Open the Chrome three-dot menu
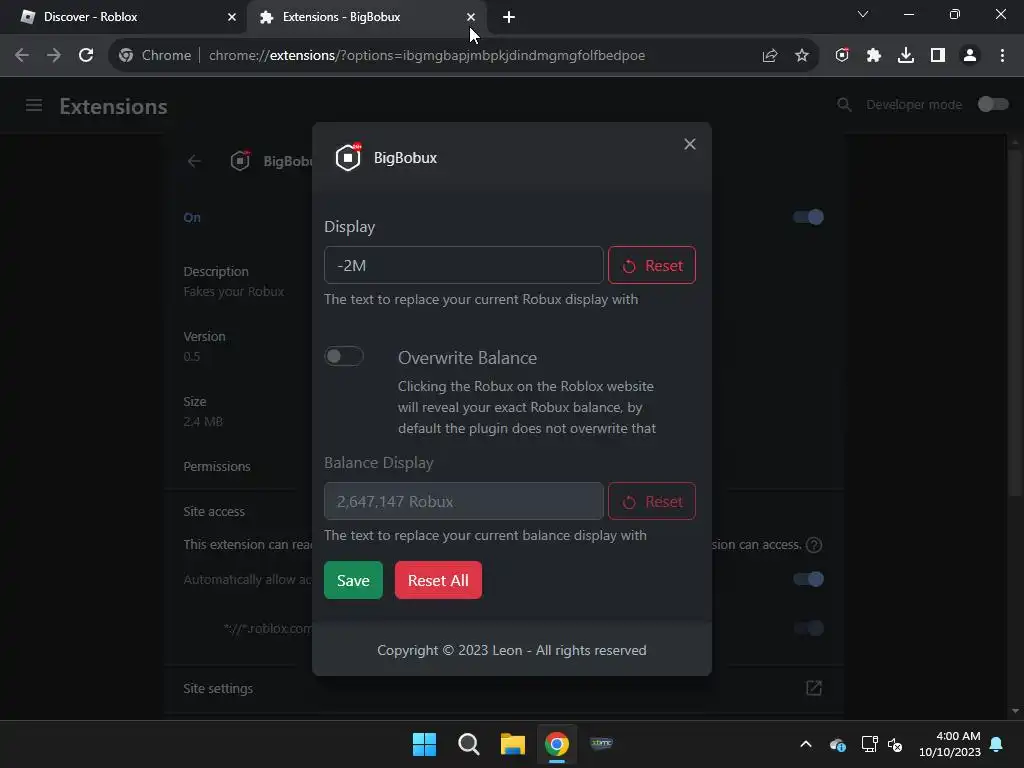1024x768 pixels. (x=1002, y=56)
